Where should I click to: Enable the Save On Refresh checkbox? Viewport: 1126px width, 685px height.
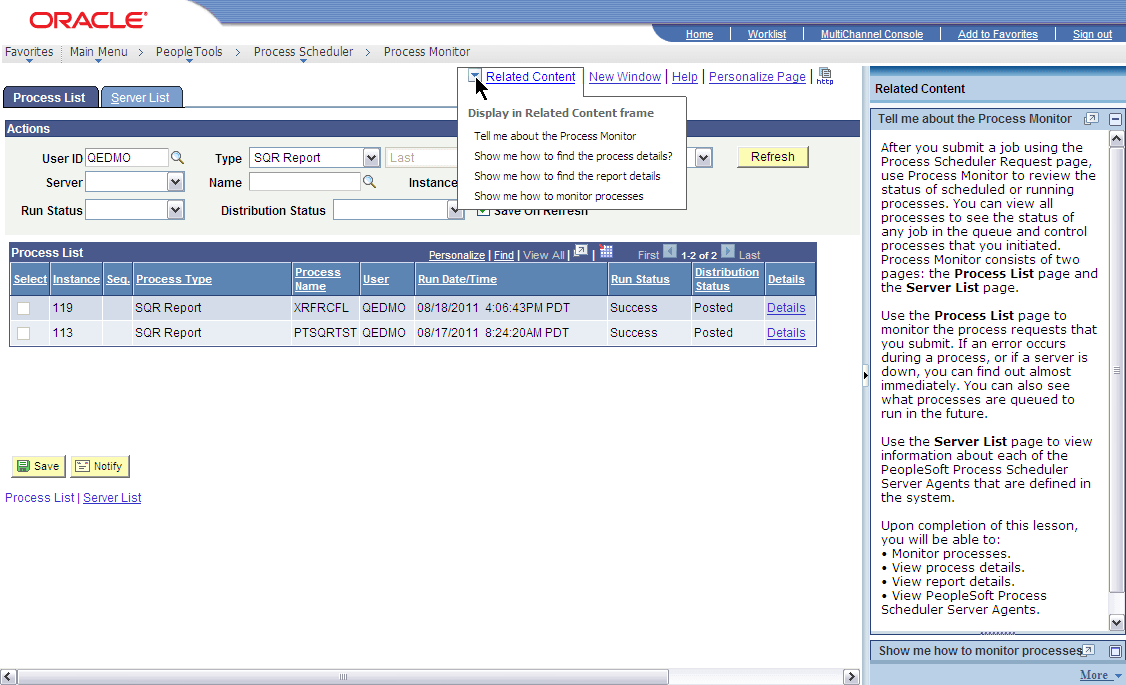pos(483,210)
